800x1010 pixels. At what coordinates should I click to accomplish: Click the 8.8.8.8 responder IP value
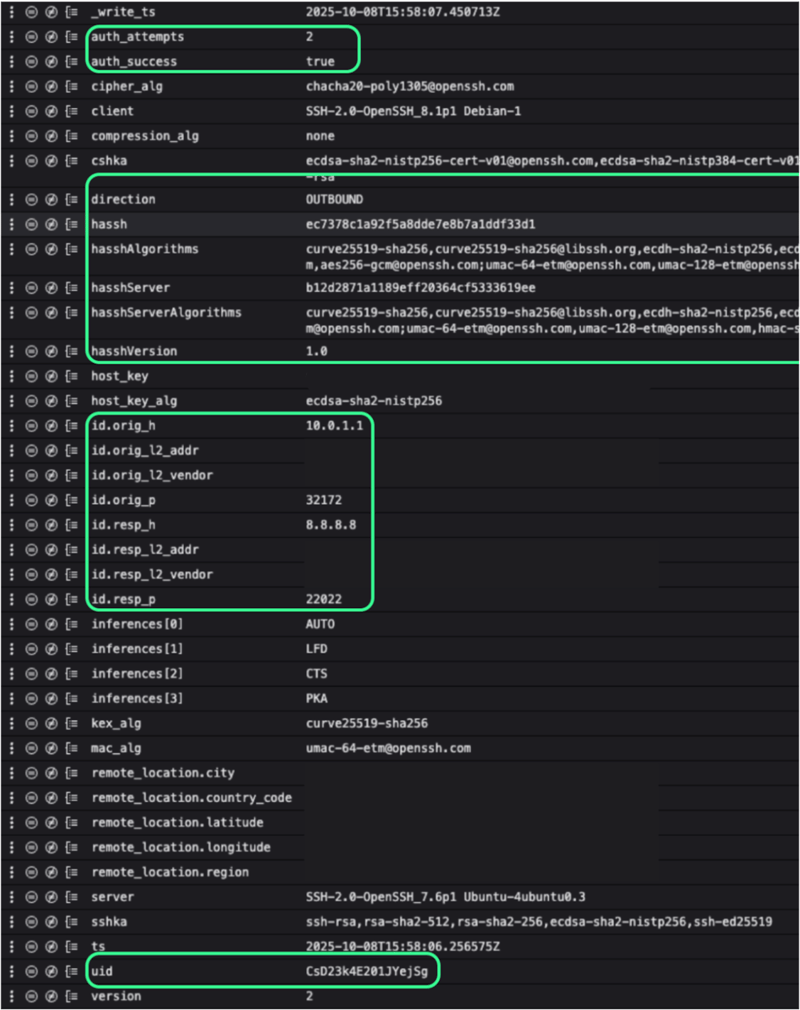pos(331,525)
